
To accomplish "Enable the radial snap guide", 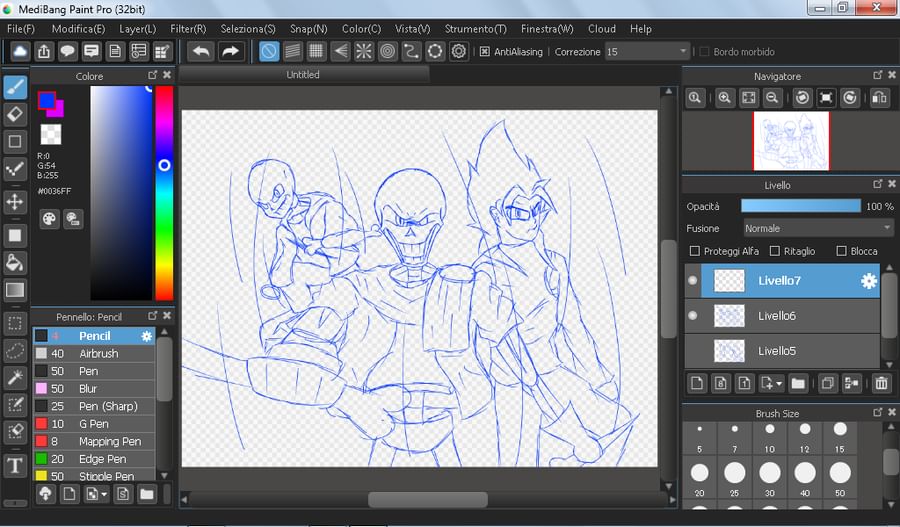I will (363, 52).
